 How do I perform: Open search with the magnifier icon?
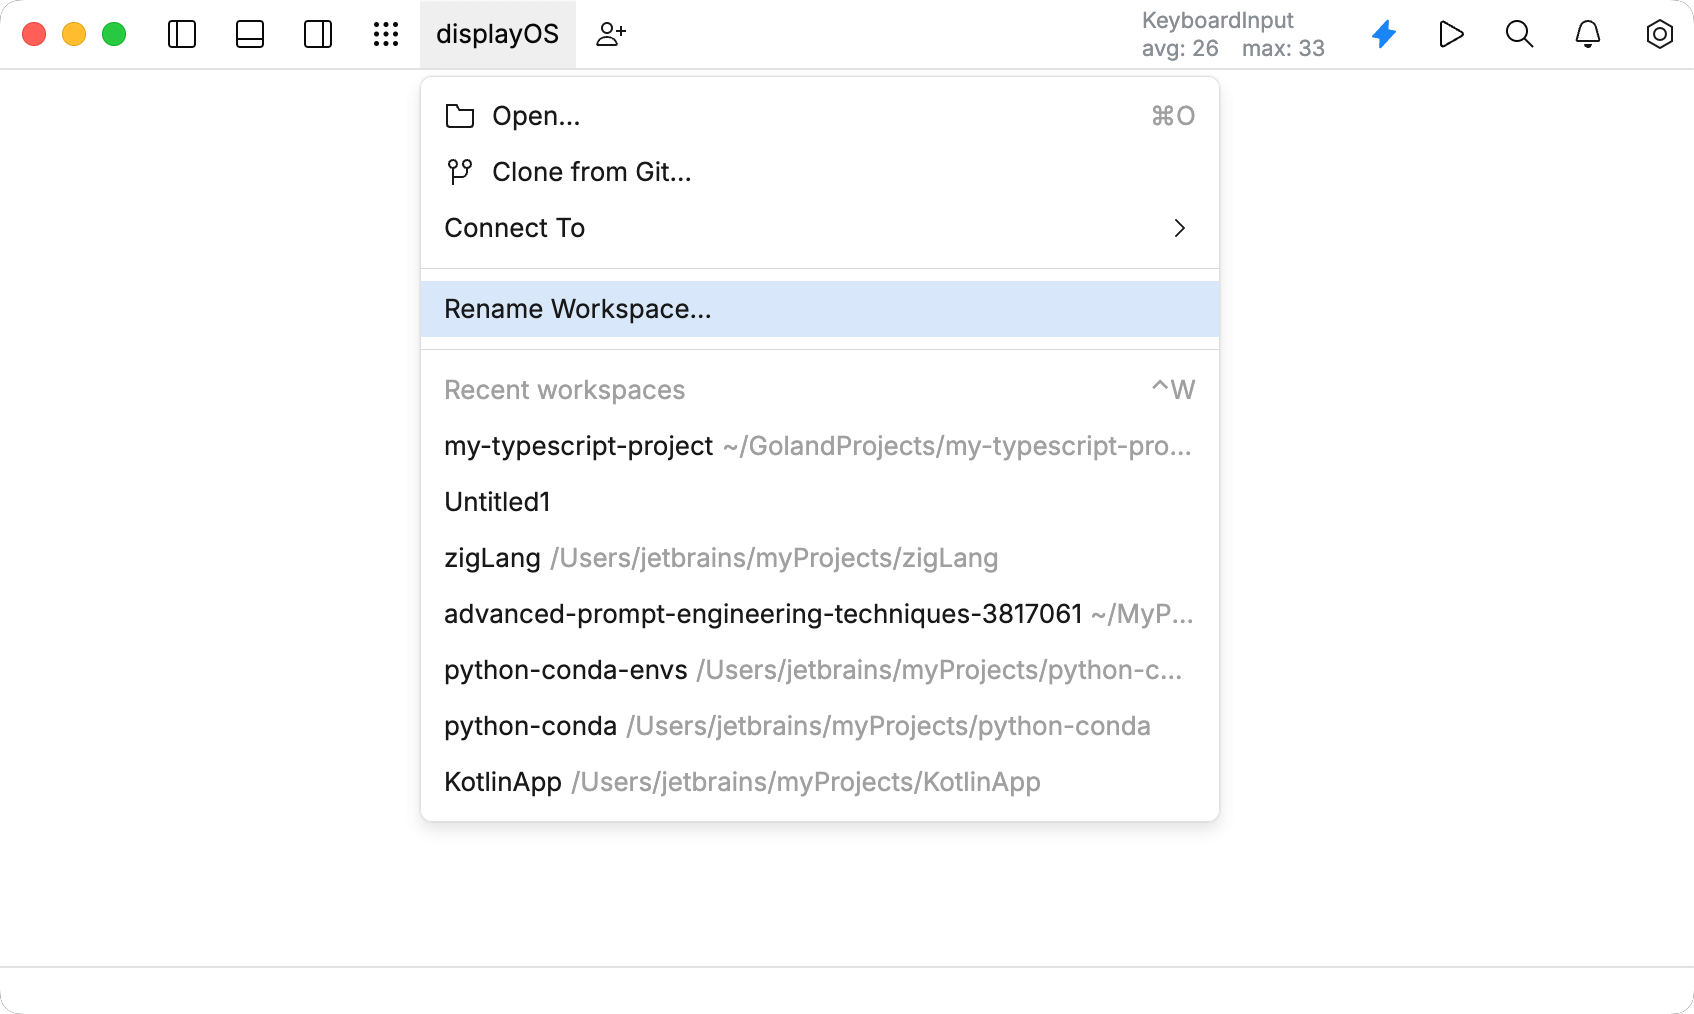pos(1519,33)
